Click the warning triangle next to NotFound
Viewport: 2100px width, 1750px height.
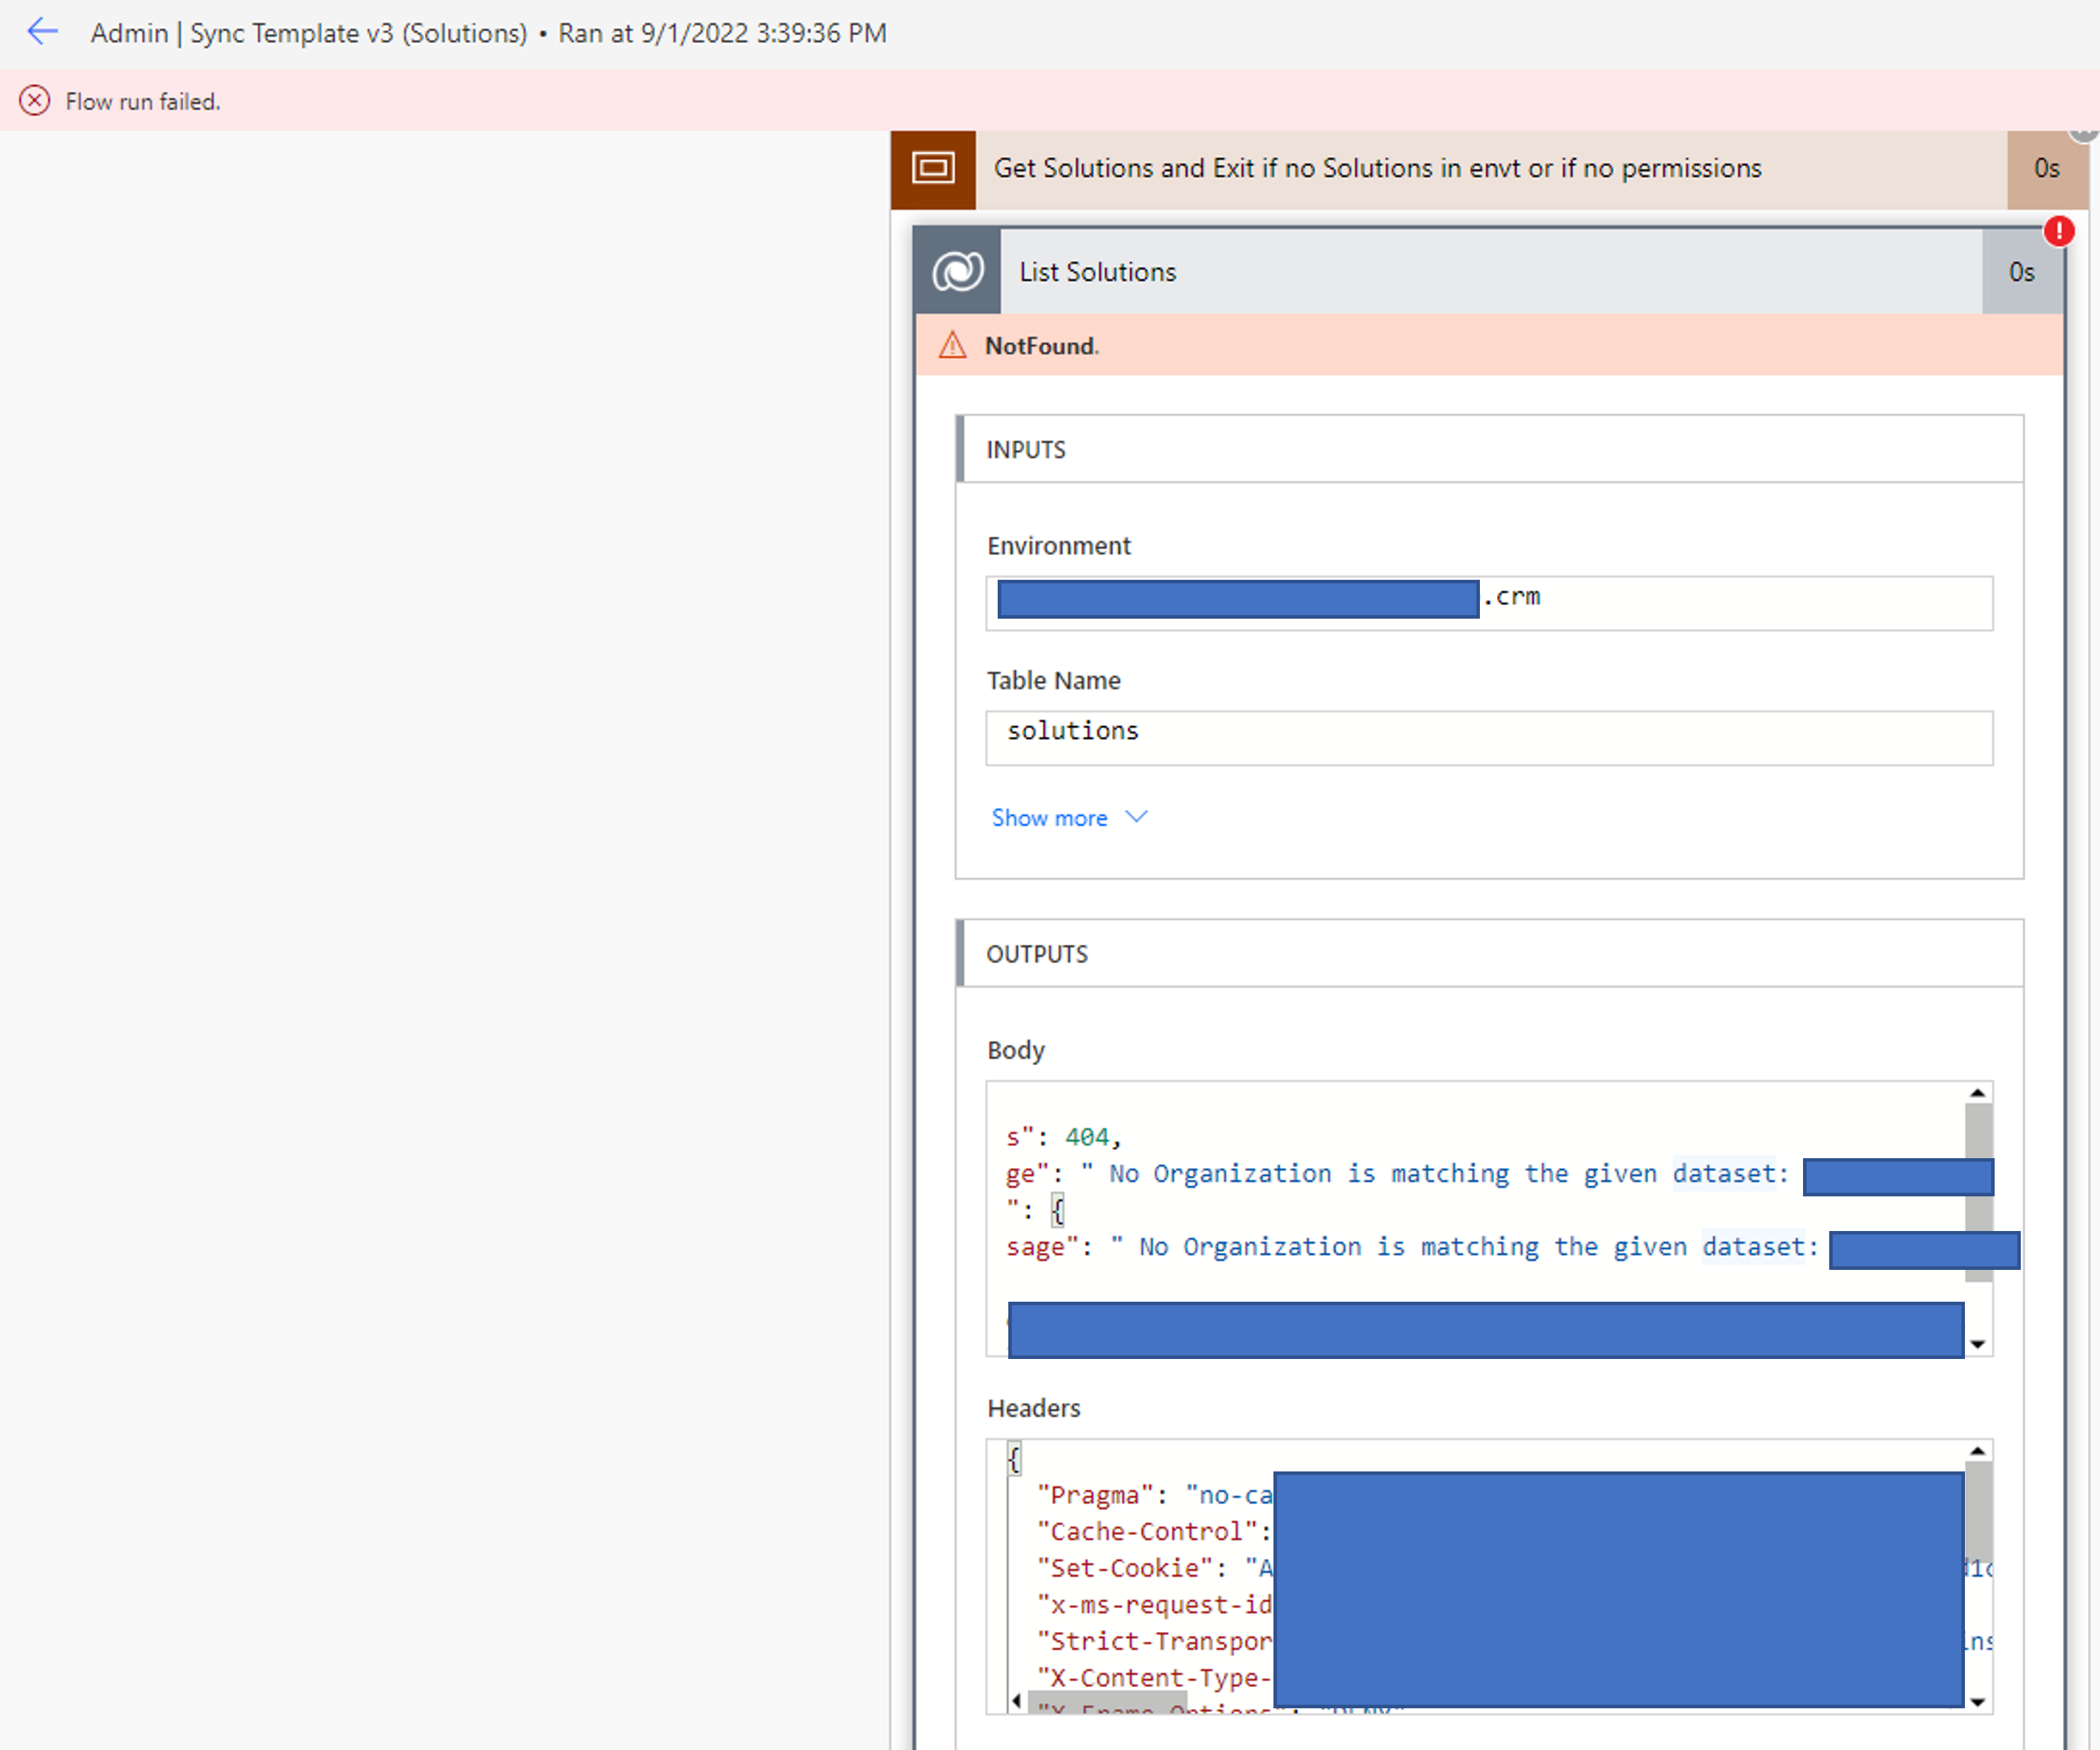[953, 345]
